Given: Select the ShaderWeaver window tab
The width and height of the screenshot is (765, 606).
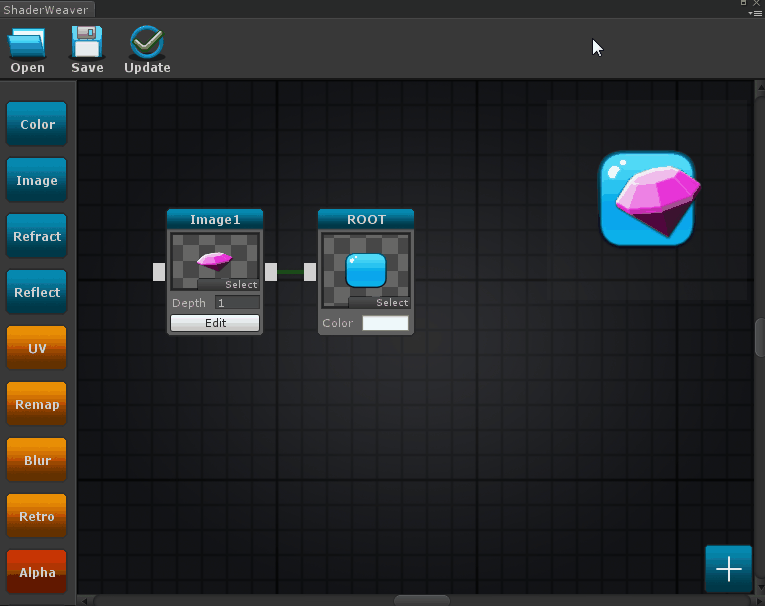Looking at the screenshot, I should [47, 9].
